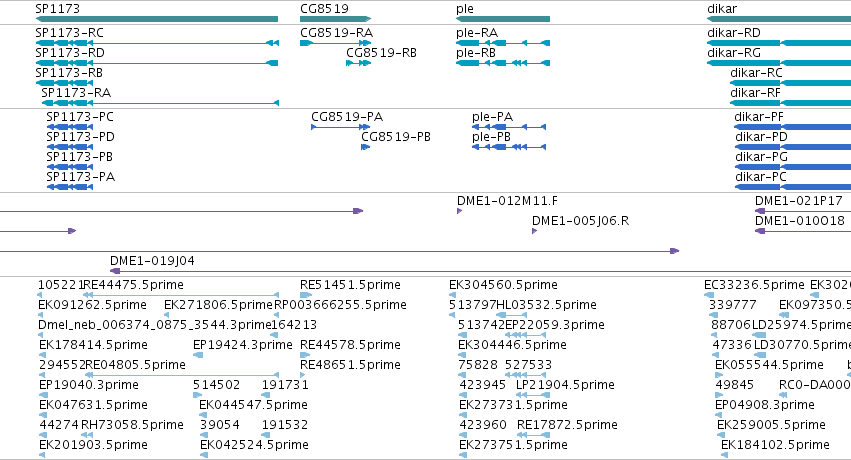Select EST RP003666255.5prime
This screenshot has height=460, width=851.
pyautogui.click(x=340, y=305)
